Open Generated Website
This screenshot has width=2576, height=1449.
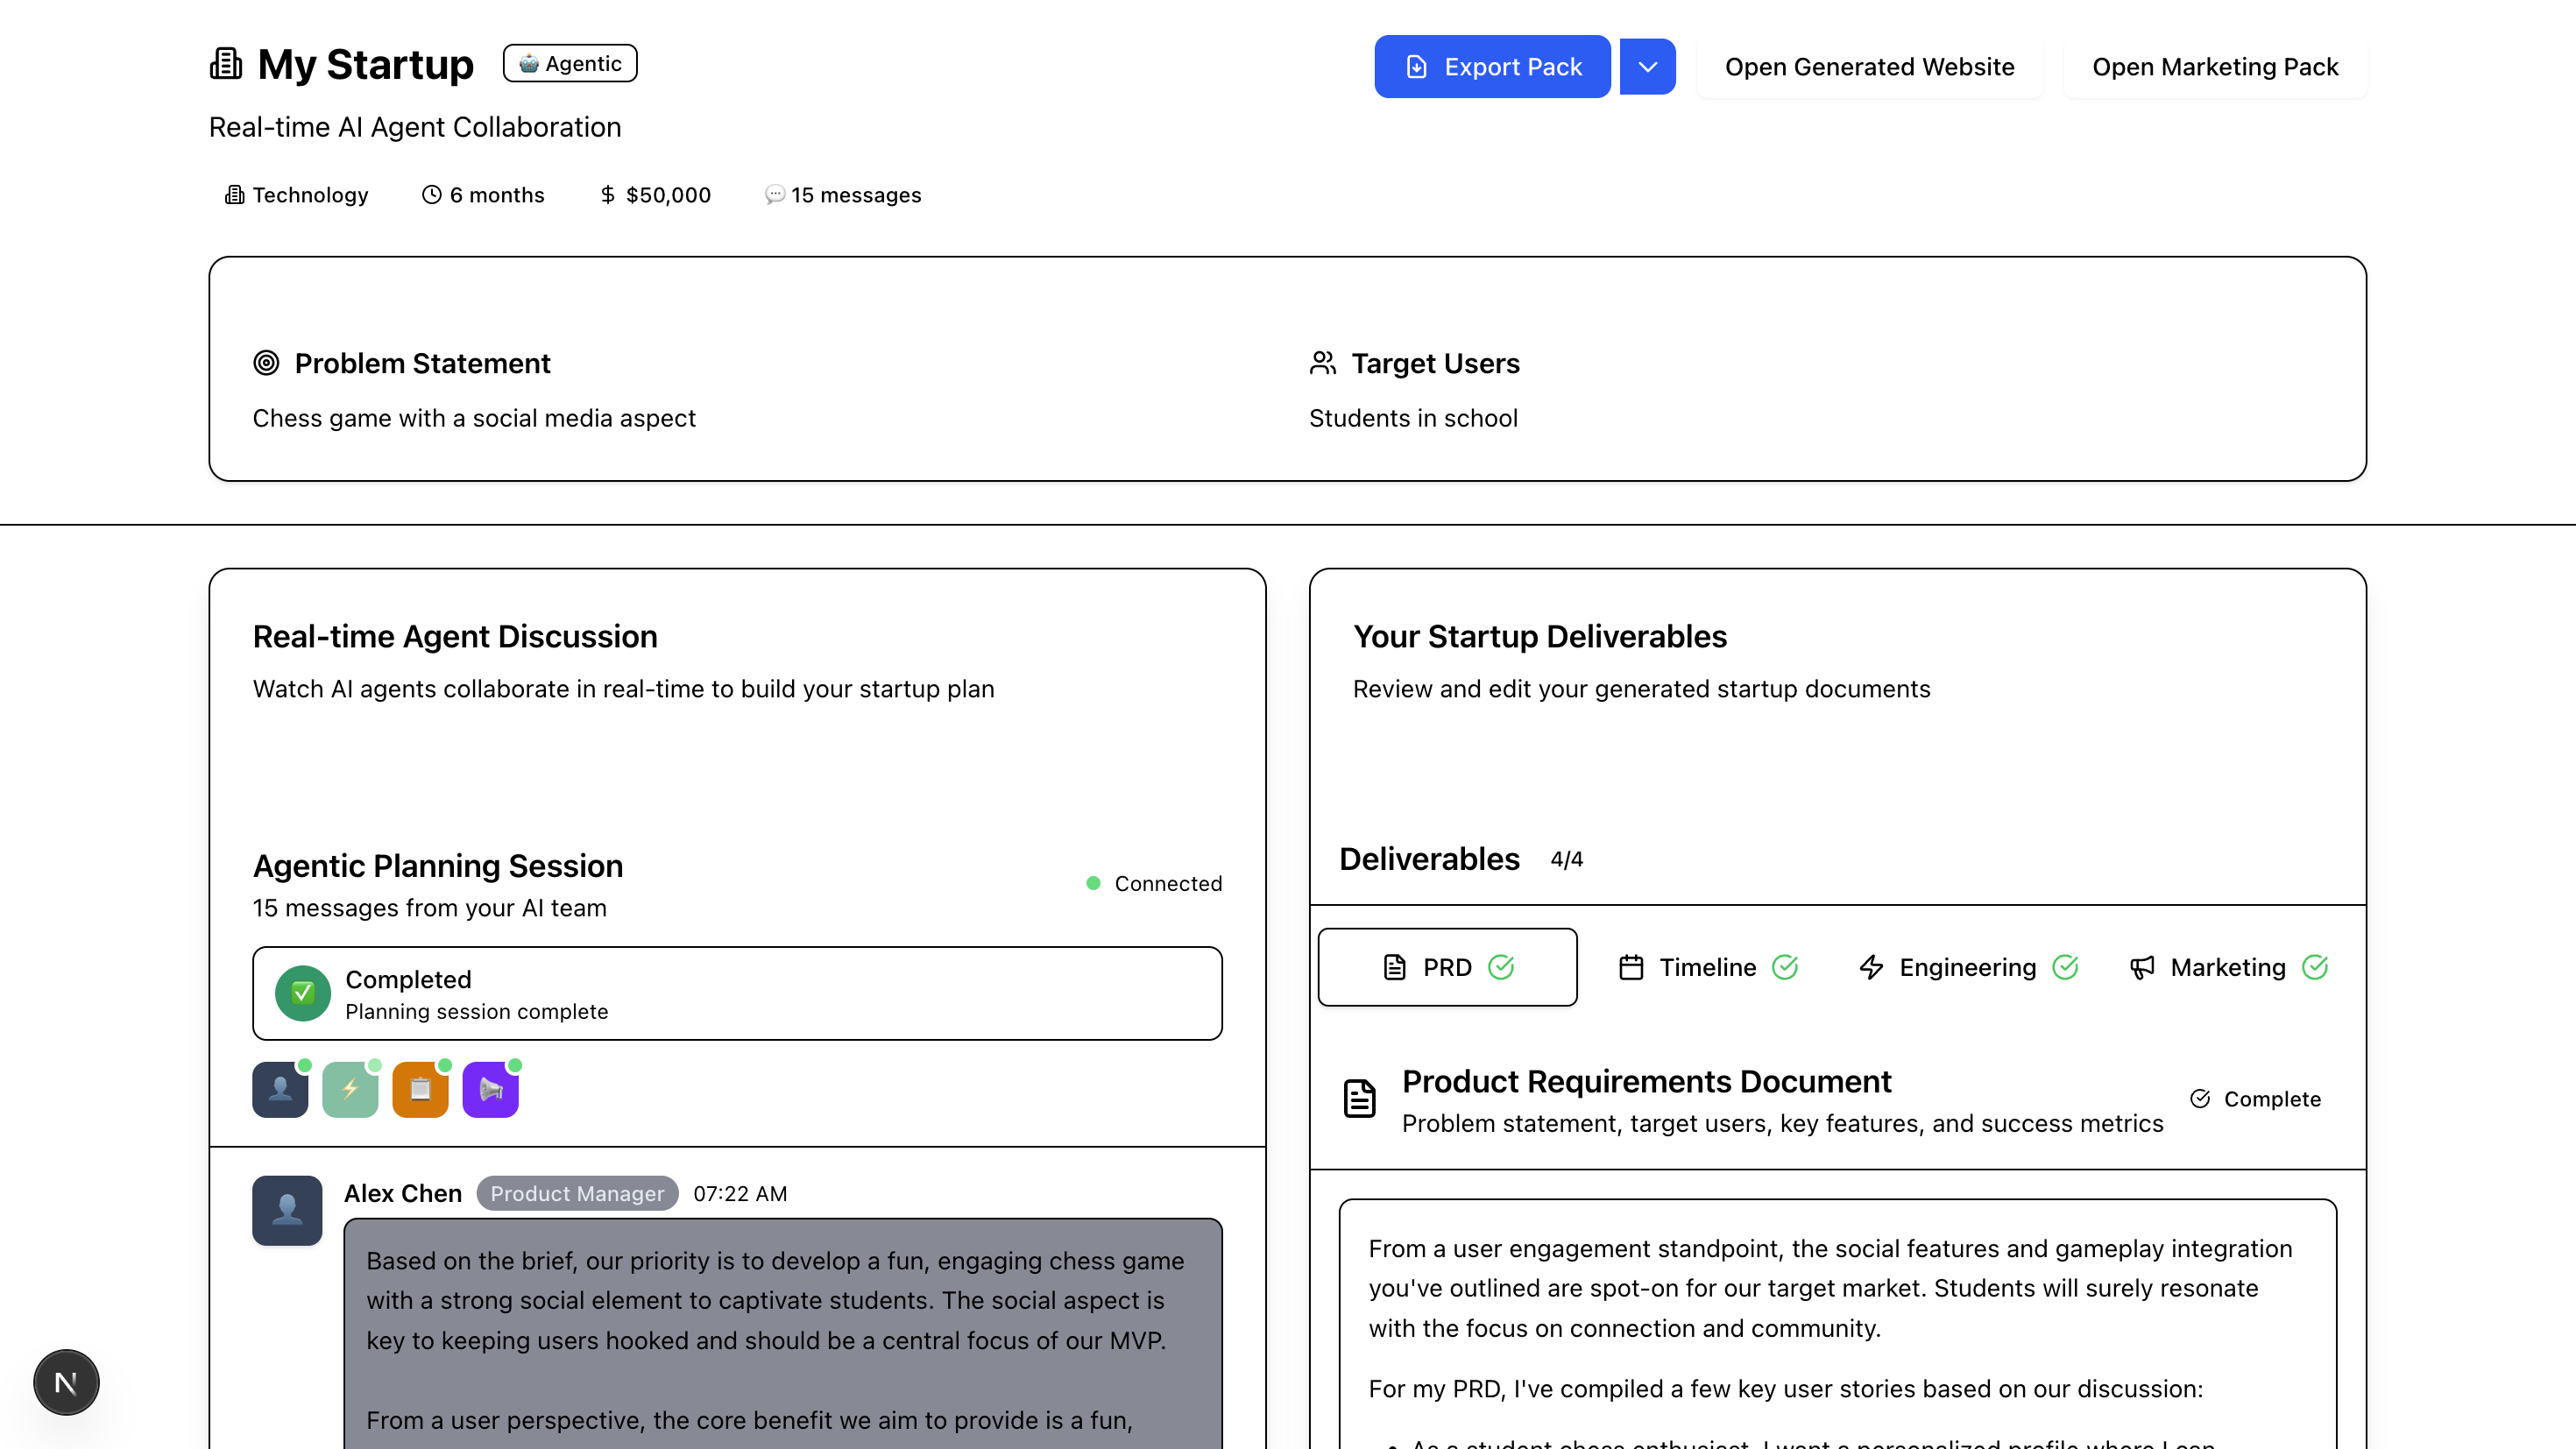[x=1869, y=67]
